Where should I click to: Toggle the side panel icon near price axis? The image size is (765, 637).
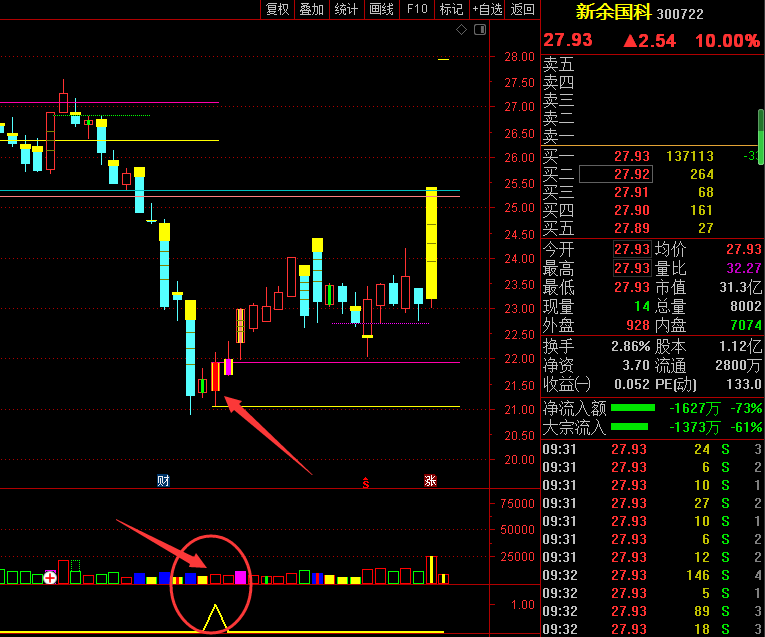(x=482, y=30)
